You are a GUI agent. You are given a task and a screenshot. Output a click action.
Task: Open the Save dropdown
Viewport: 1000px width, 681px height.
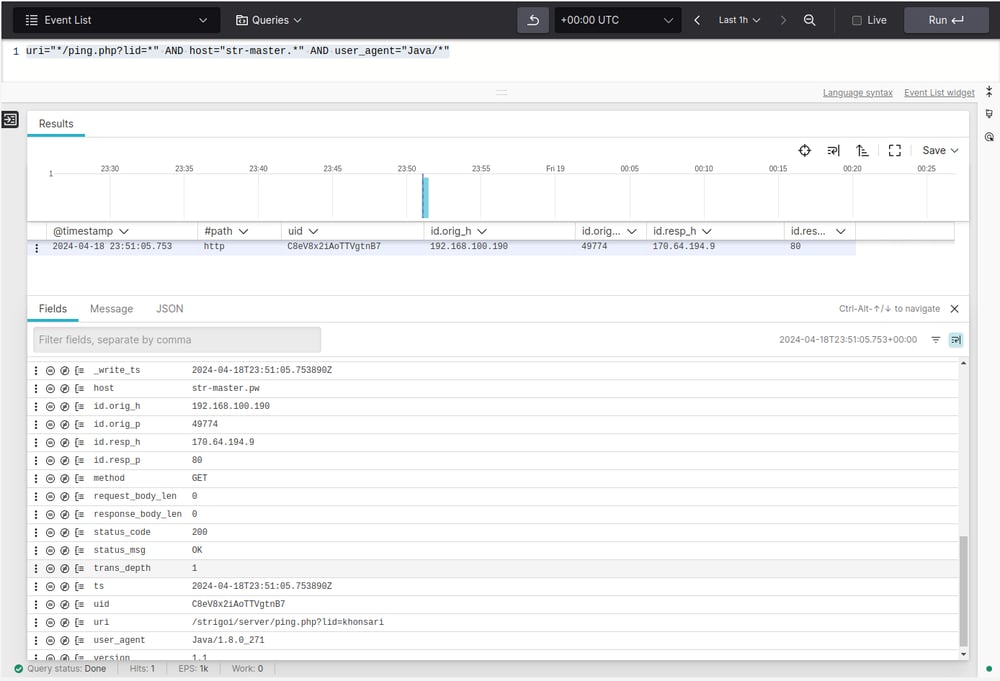tap(940, 150)
